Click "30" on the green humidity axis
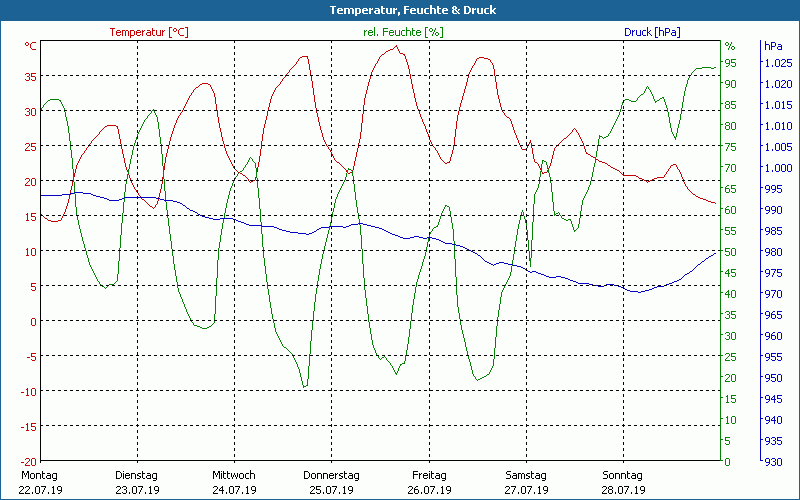Screen dimensions: 800x500 pos(731,336)
